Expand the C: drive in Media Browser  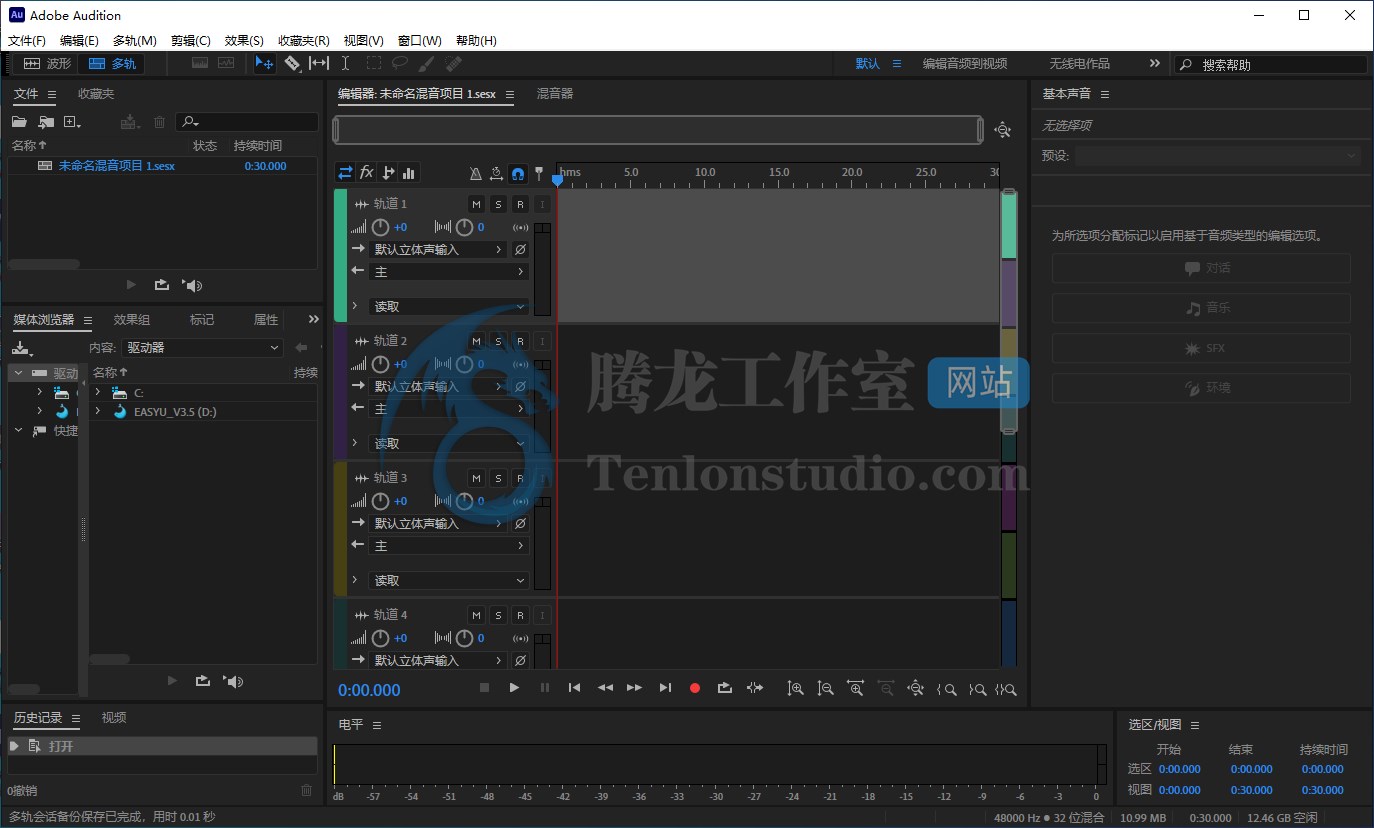click(98, 393)
